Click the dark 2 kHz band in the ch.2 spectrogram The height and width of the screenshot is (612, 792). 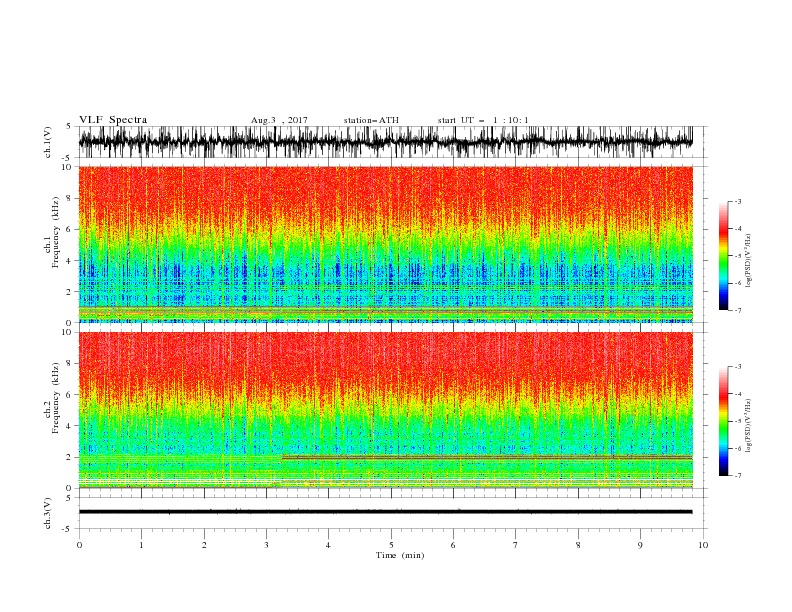click(x=487, y=457)
